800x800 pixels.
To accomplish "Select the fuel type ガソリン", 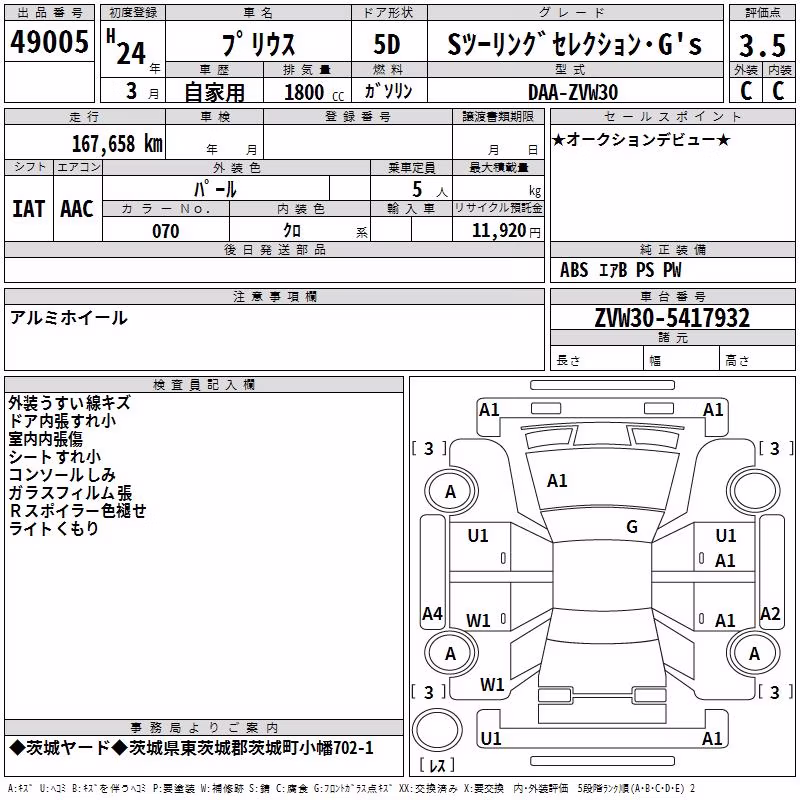I will (388, 91).
